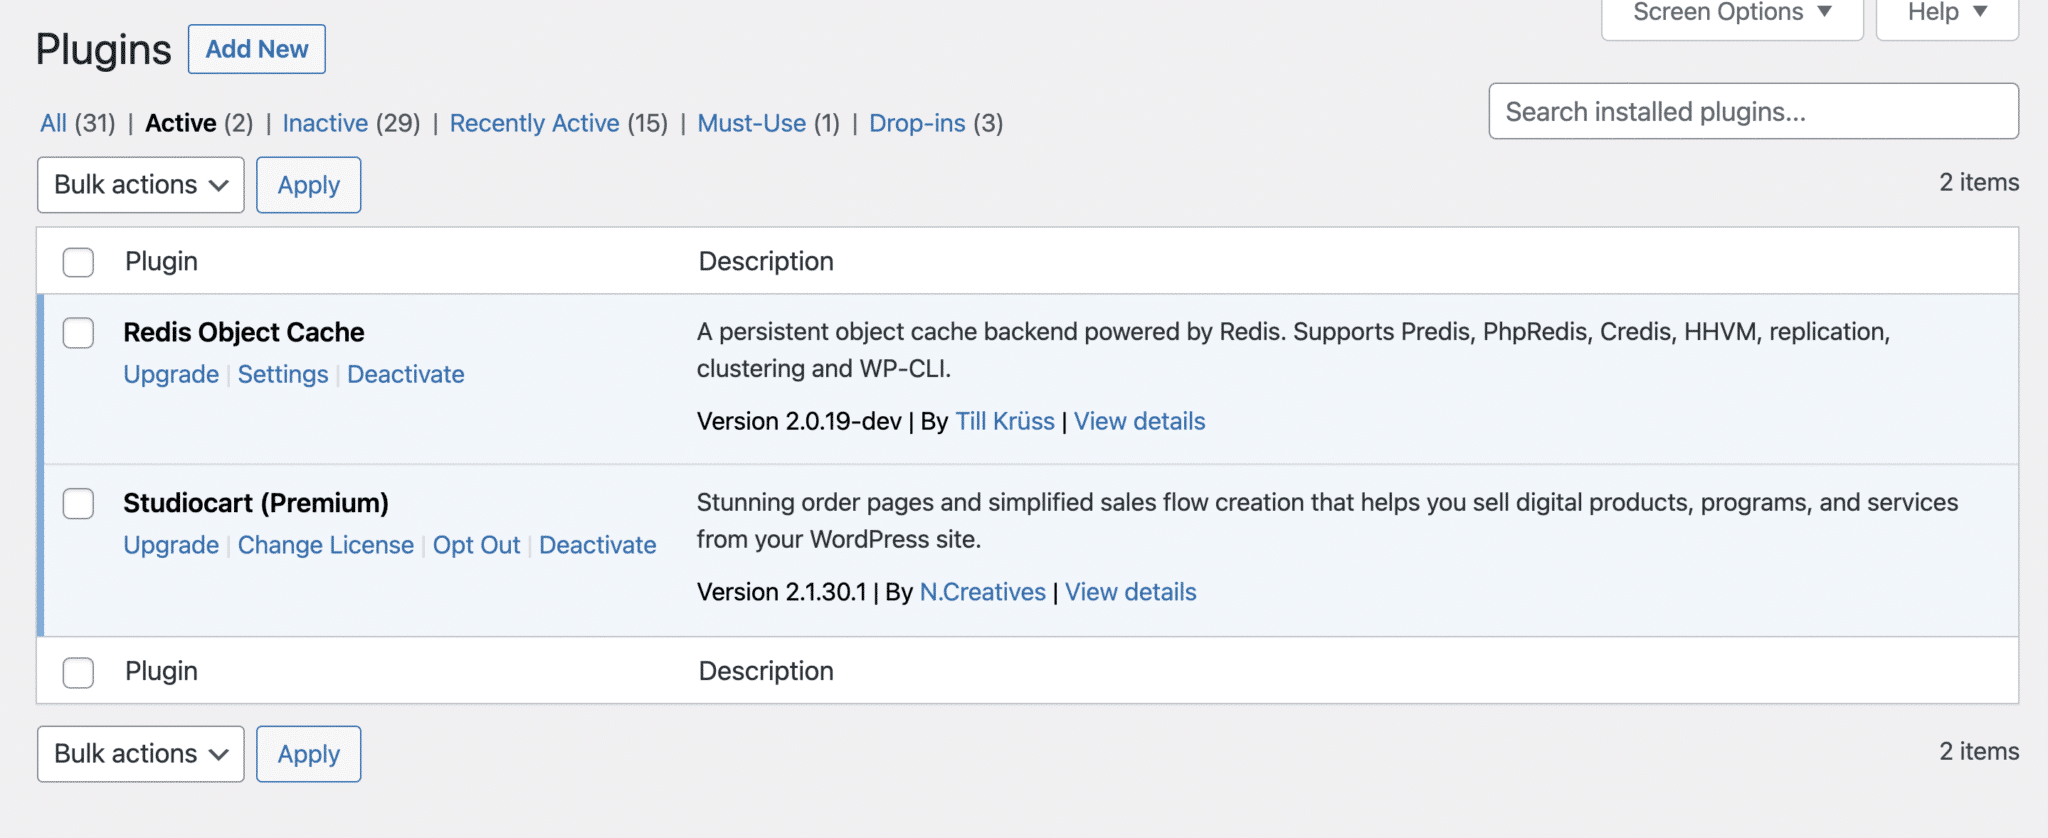This screenshot has width=2048, height=838.
Task: Open the bottom Bulk actions dropdown
Action: tap(141, 754)
